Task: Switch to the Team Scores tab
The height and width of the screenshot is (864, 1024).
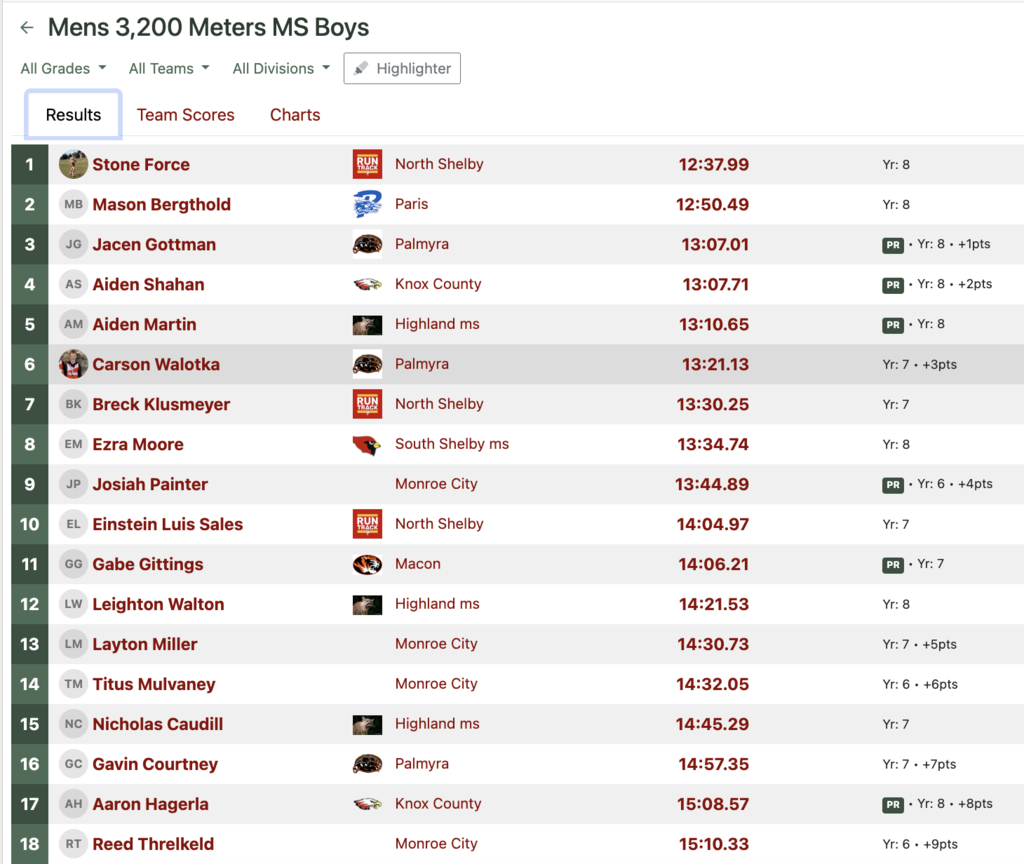Action: [x=185, y=115]
